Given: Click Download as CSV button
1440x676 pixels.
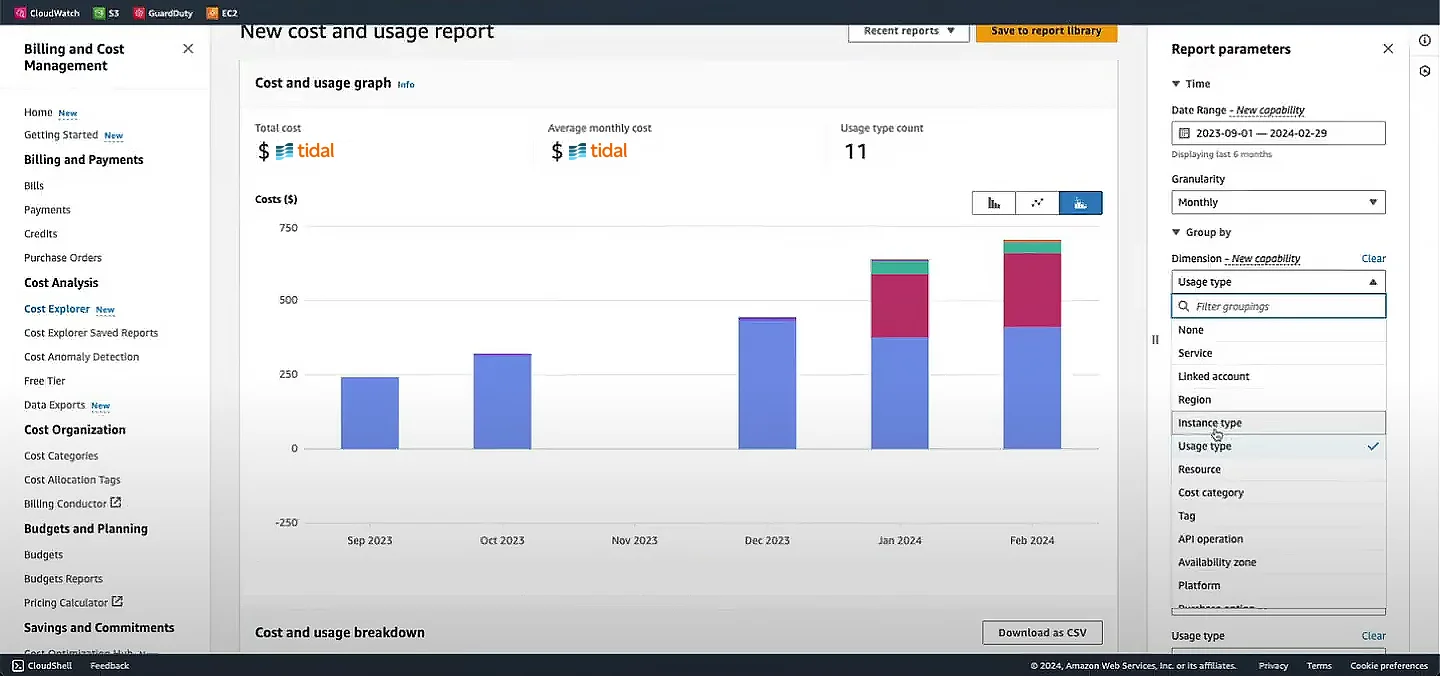Looking at the screenshot, I should (x=1042, y=632).
